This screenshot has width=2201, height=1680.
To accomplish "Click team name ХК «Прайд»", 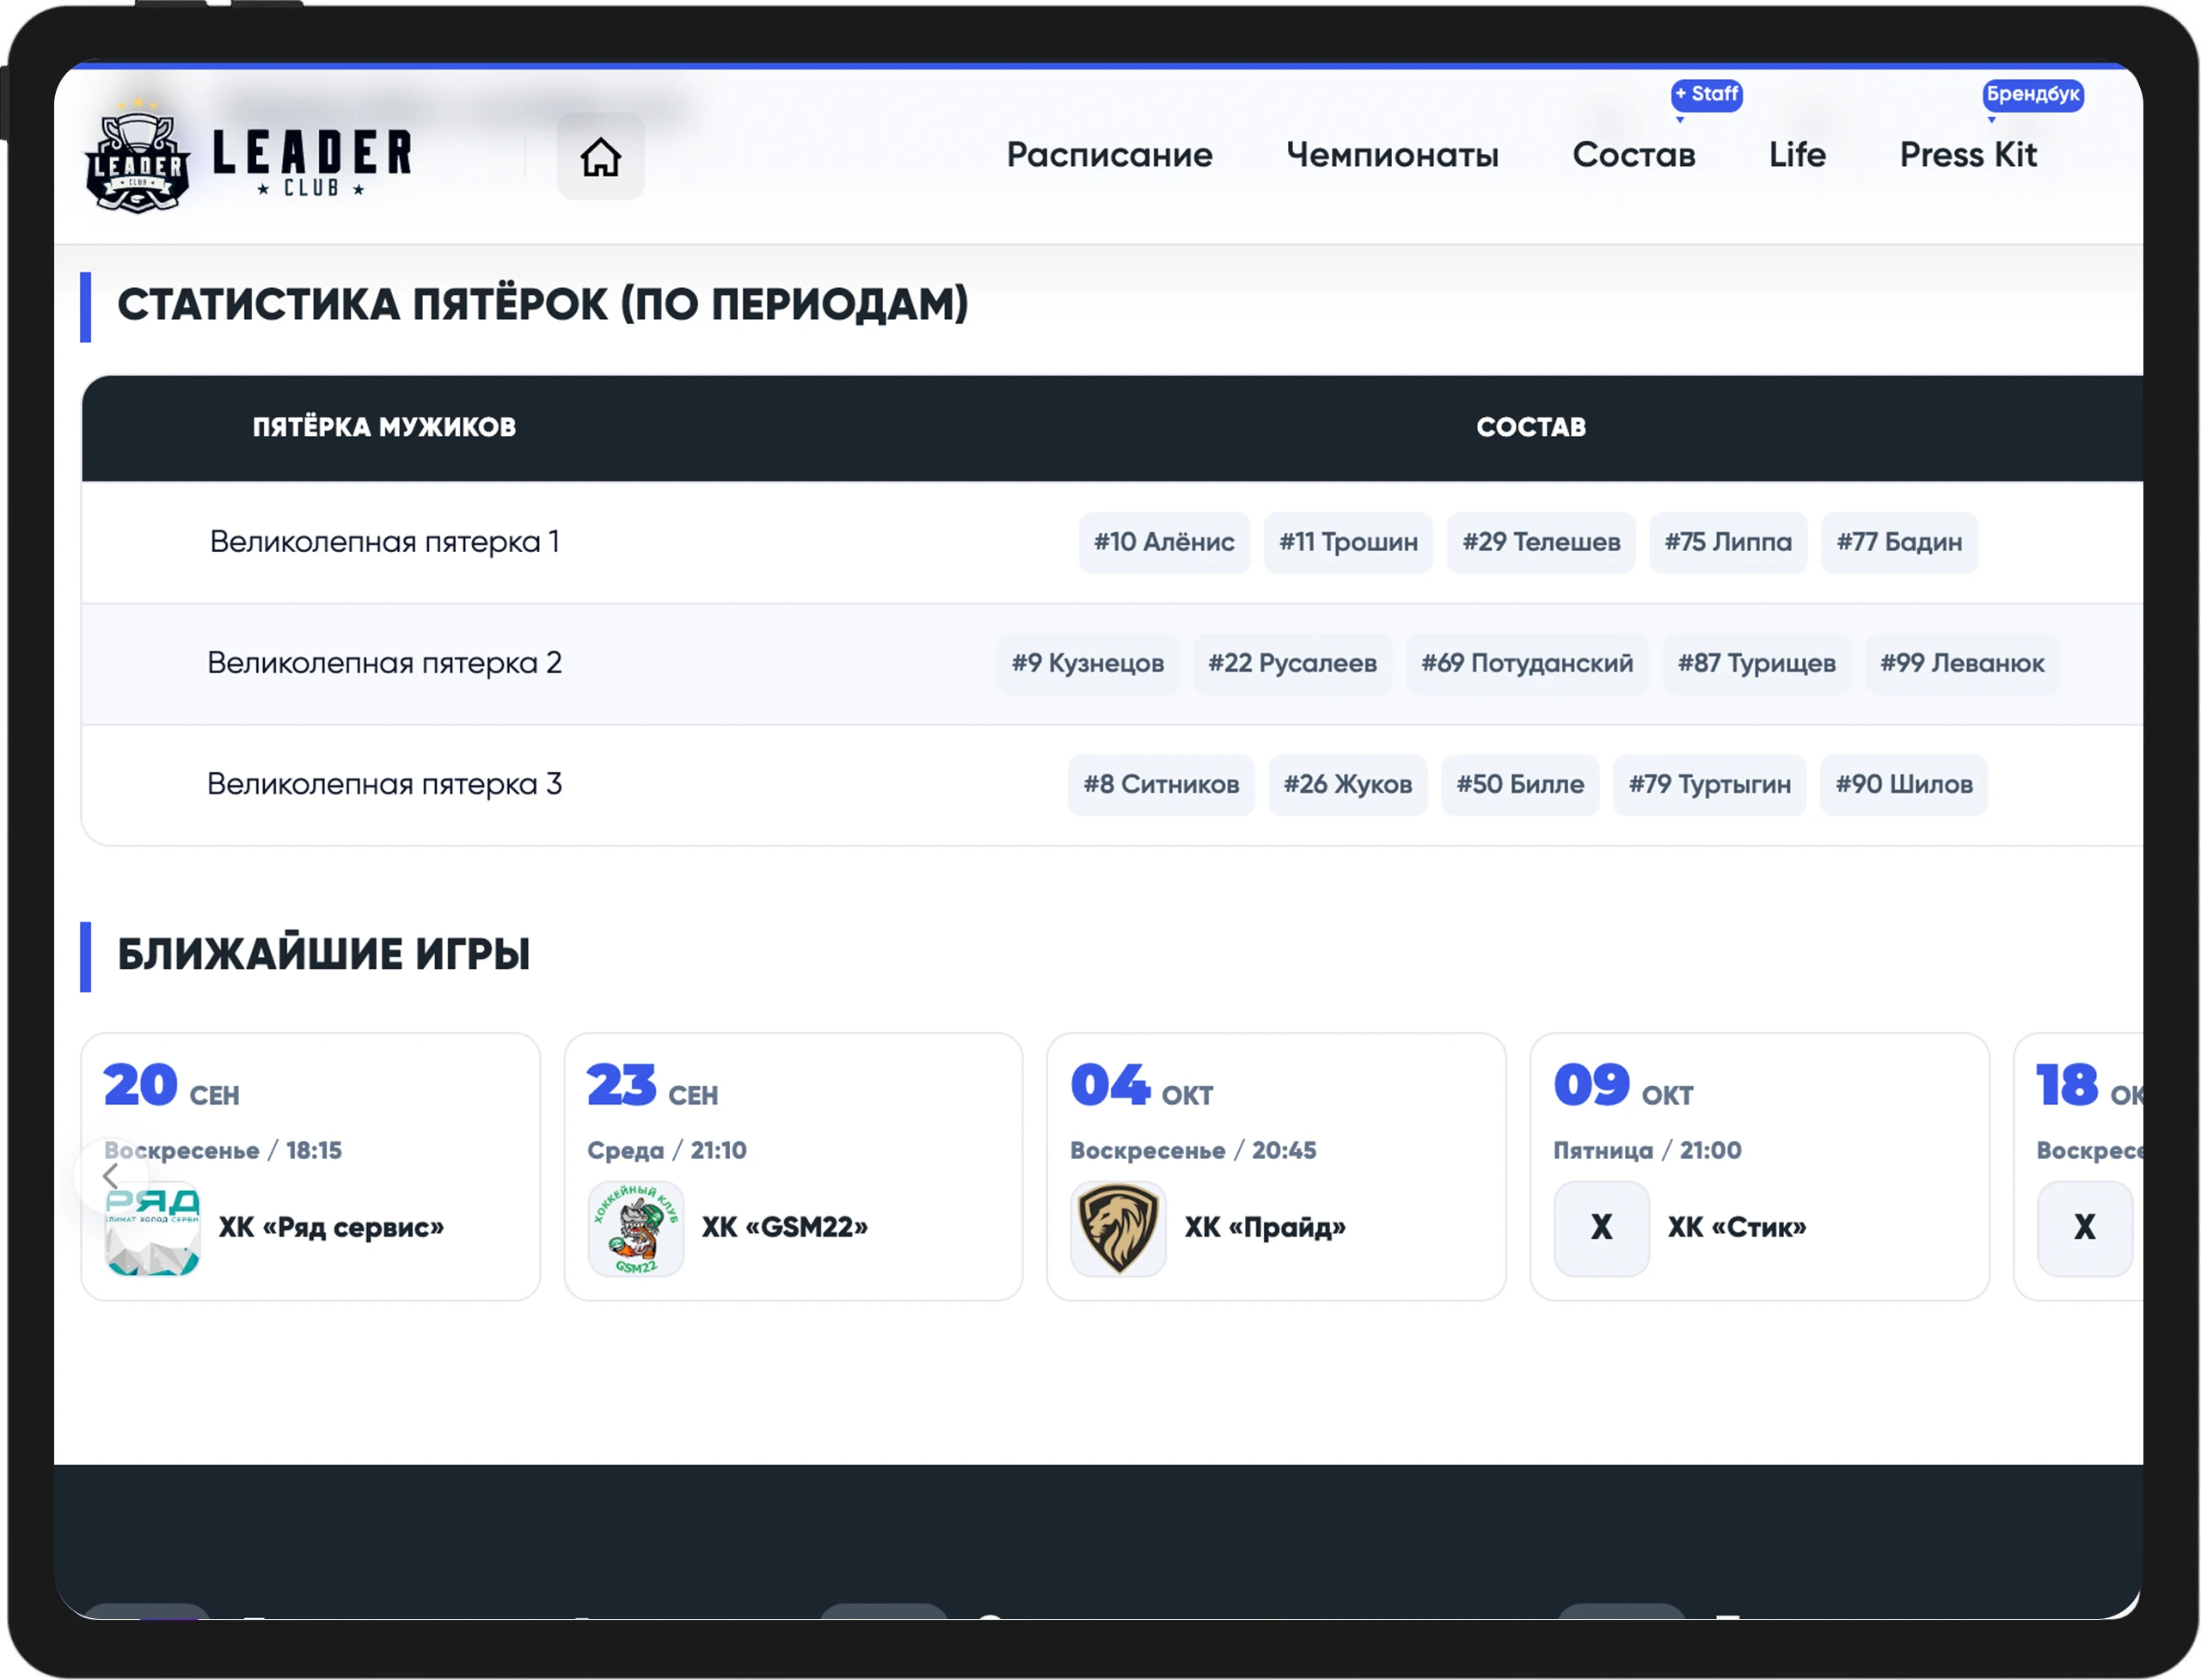I will (x=1265, y=1227).
